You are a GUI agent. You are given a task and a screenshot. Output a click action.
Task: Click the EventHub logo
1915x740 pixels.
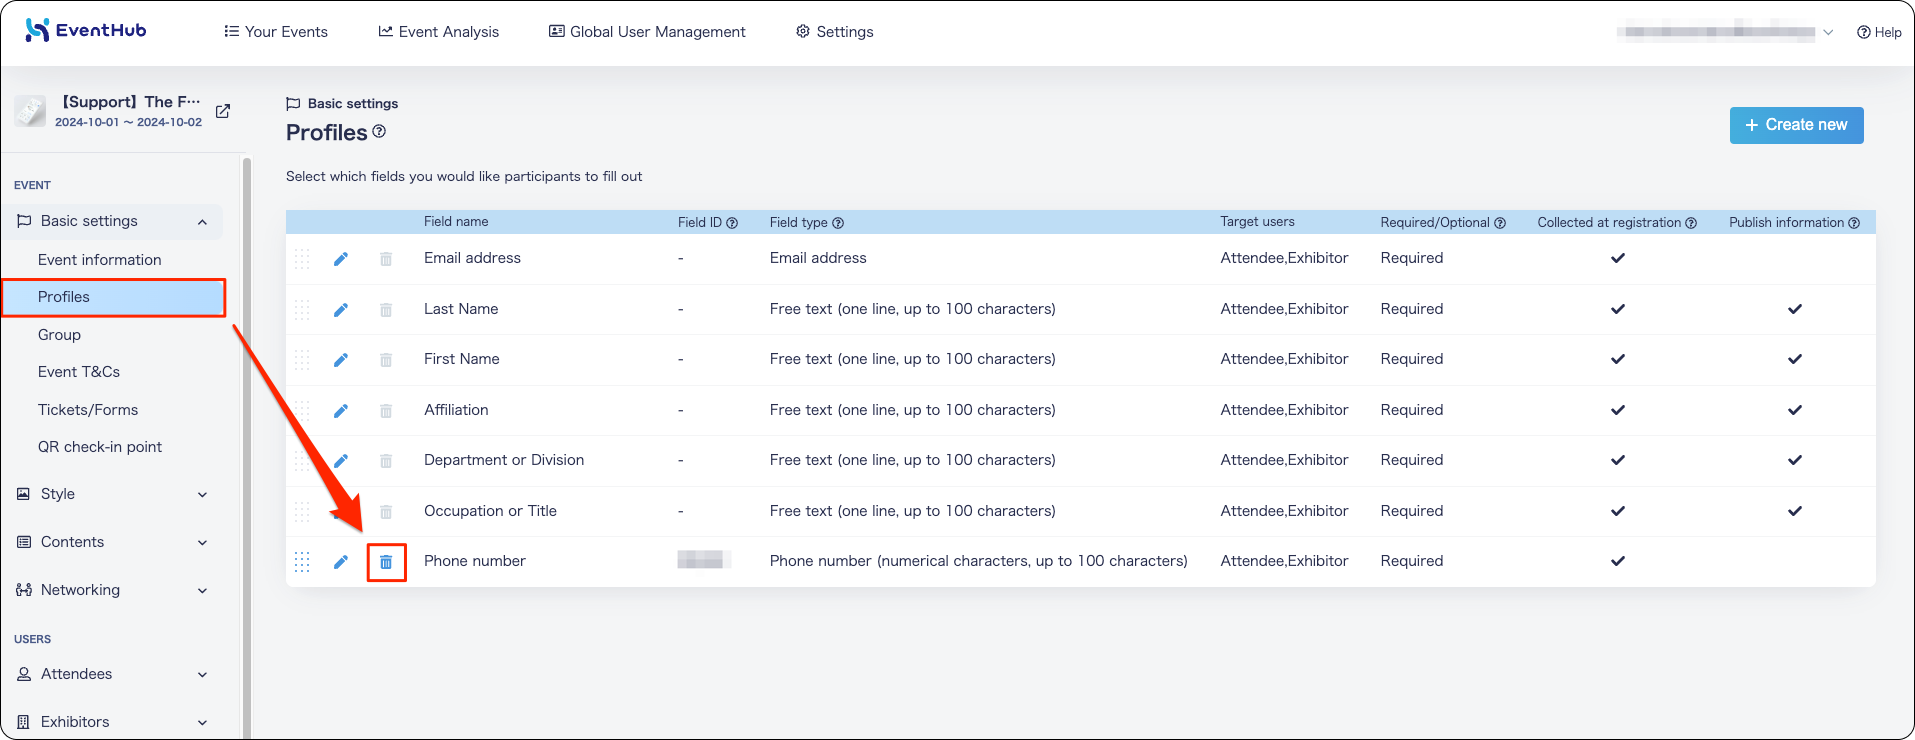coord(86,30)
